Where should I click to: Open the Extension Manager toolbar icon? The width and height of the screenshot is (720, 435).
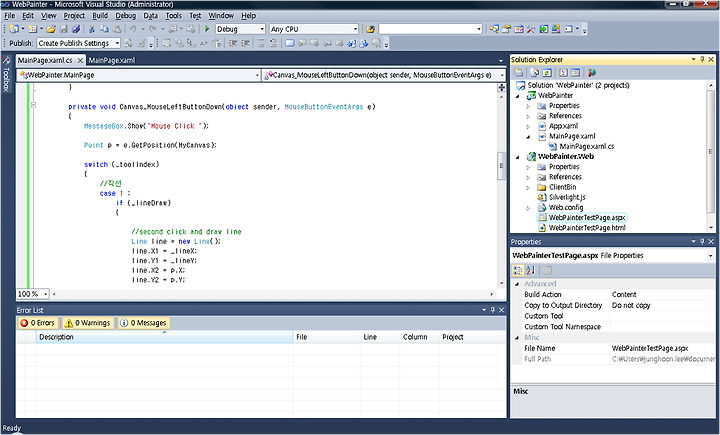[x=556, y=29]
